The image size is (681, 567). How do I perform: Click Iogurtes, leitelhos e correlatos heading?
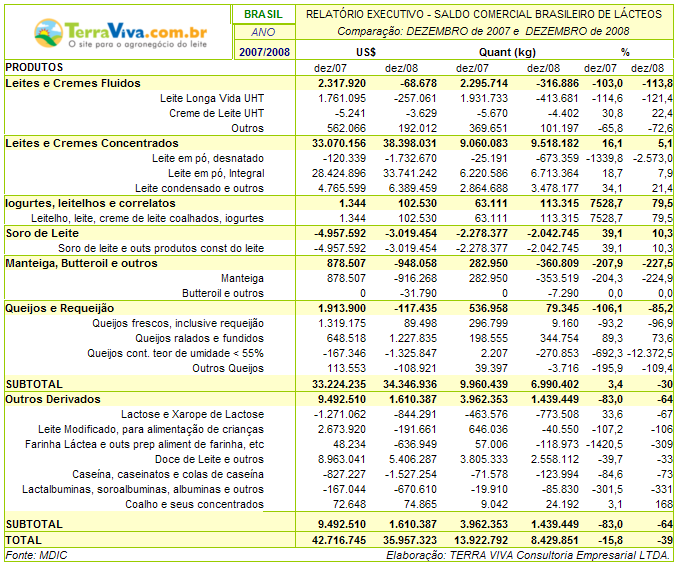tap(90, 203)
